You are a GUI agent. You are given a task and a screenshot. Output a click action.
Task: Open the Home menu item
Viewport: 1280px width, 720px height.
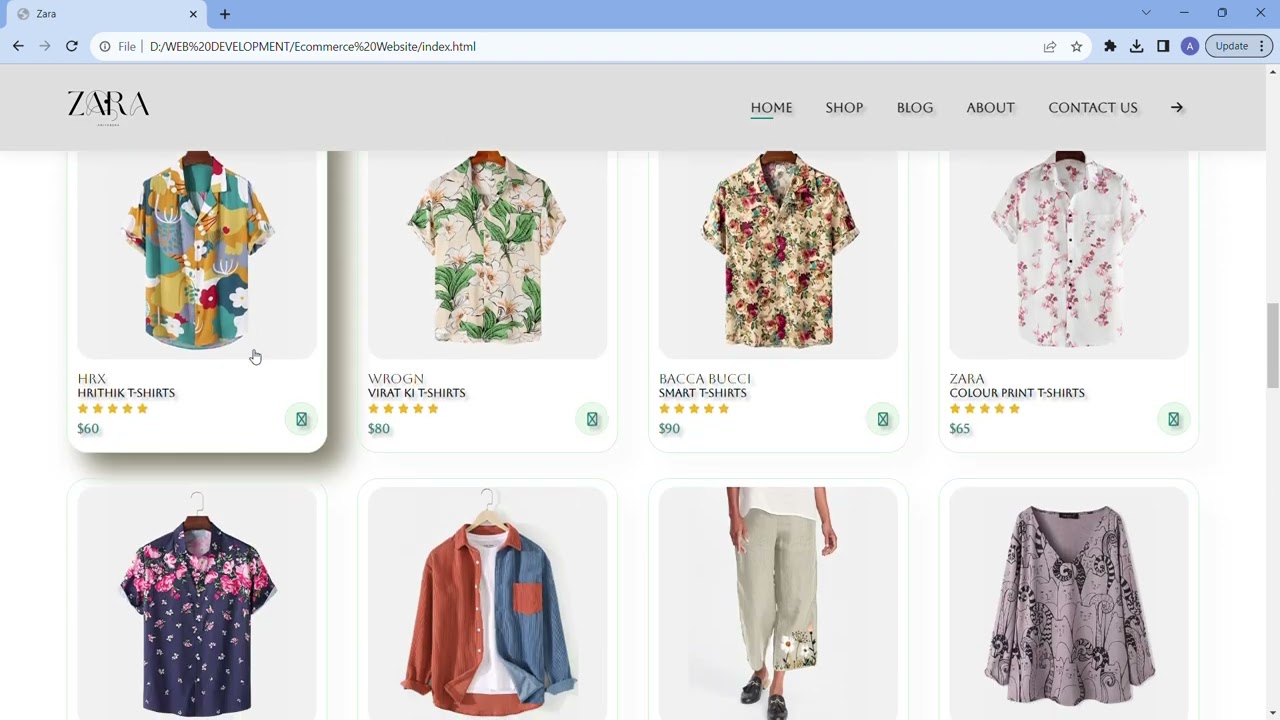pyautogui.click(x=771, y=107)
